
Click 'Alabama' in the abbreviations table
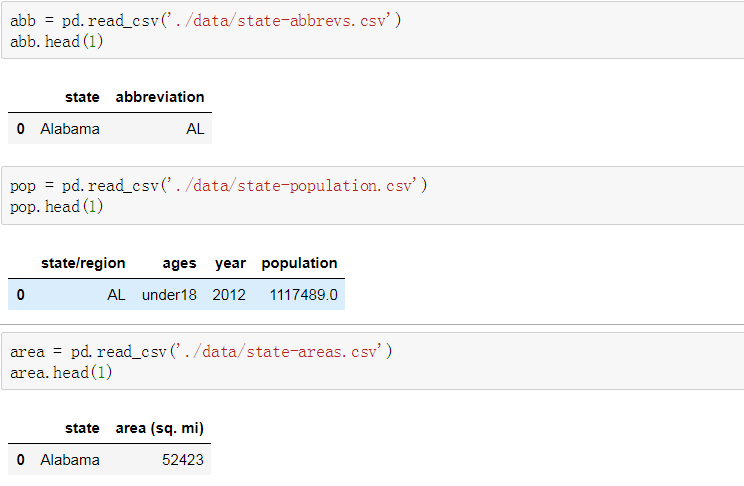pyautogui.click(x=70, y=129)
